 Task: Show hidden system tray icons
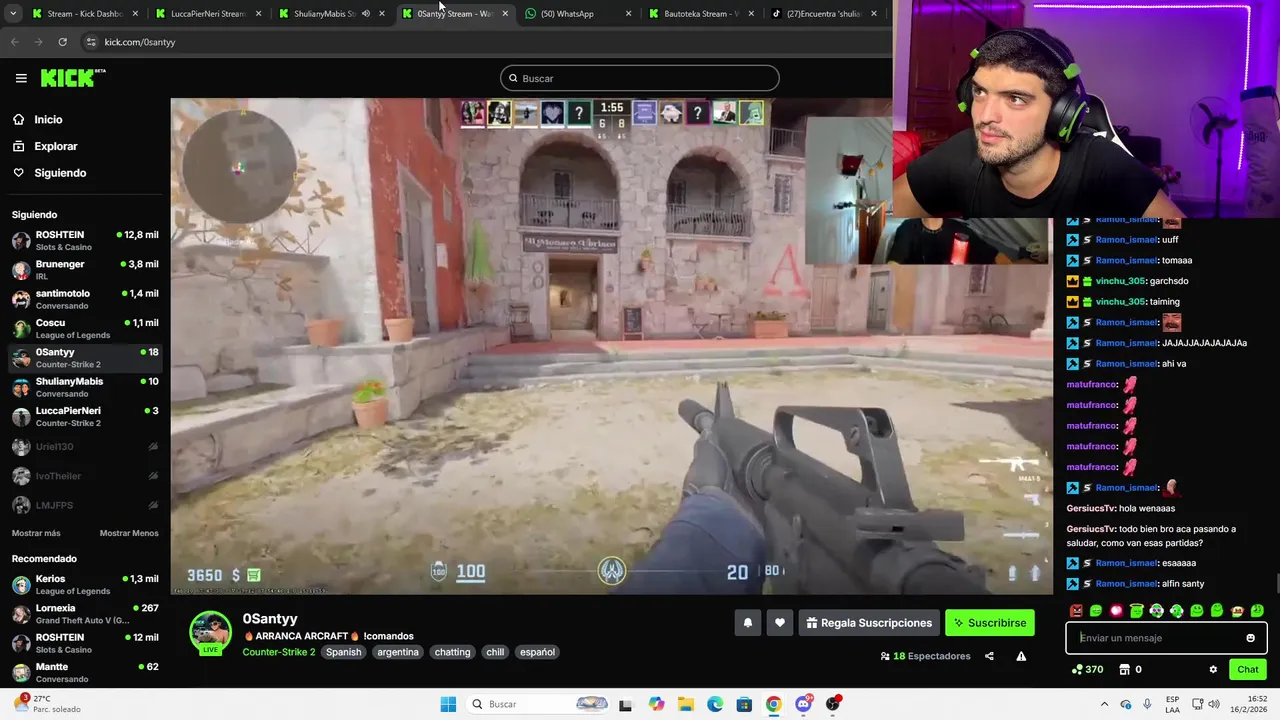click(x=1104, y=704)
